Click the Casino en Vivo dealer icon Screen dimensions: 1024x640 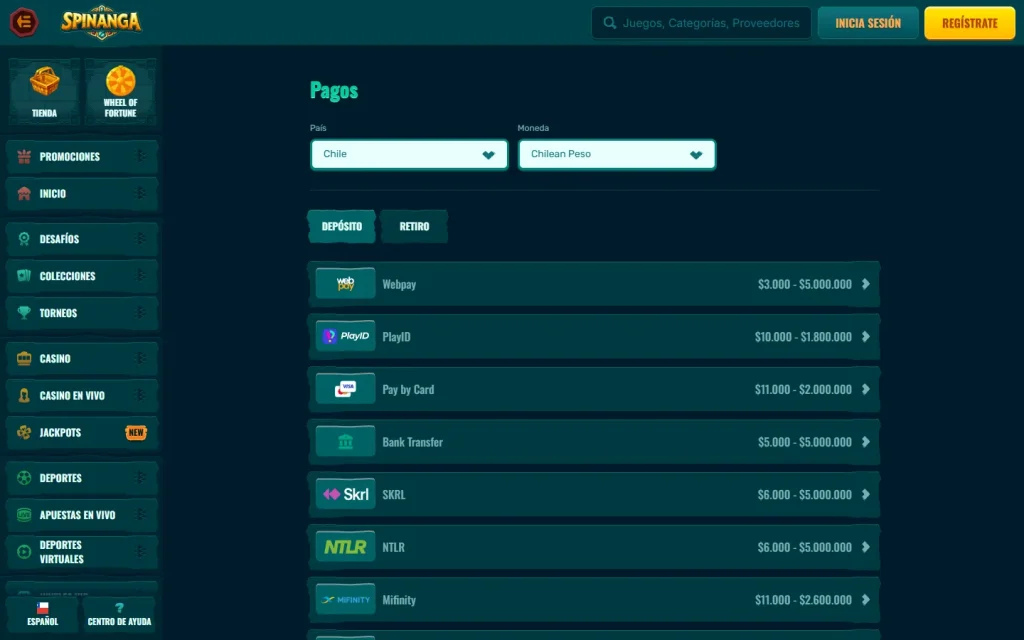click(24, 396)
